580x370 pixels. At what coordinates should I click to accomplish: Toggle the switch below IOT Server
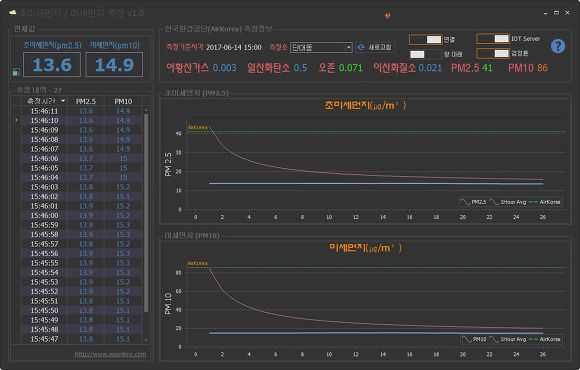[x=493, y=53]
